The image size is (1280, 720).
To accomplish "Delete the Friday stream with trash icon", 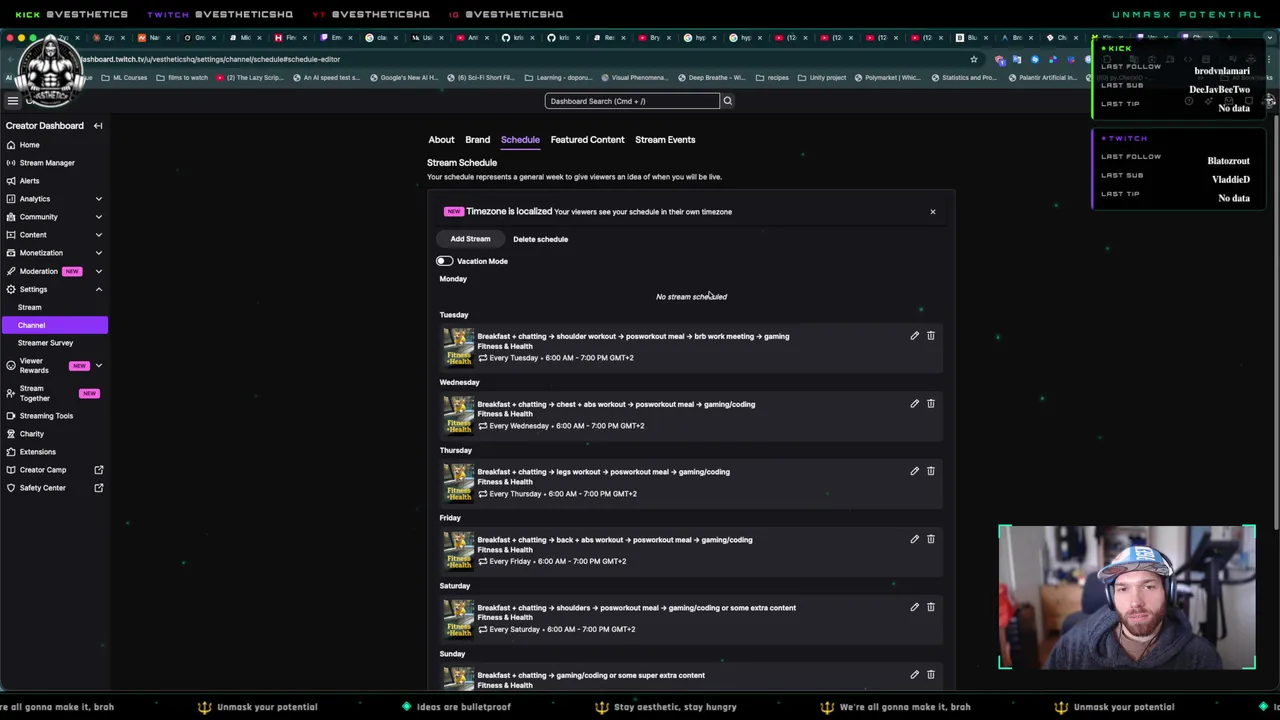I will (930, 539).
